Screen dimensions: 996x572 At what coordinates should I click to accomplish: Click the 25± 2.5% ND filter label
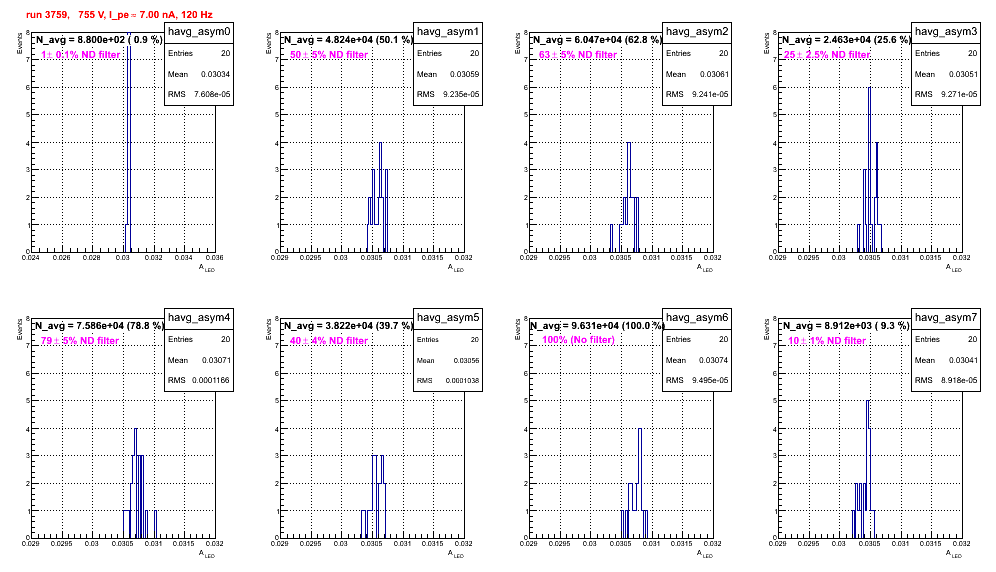827,55
